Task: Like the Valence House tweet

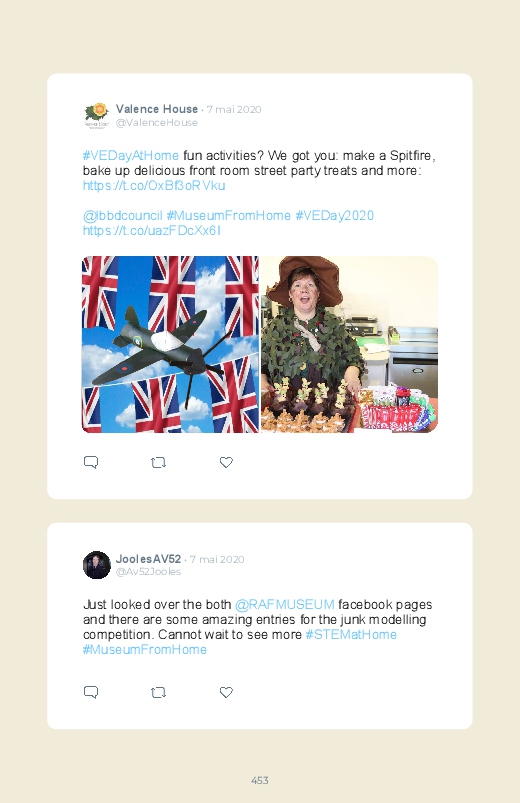Action: (x=226, y=462)
